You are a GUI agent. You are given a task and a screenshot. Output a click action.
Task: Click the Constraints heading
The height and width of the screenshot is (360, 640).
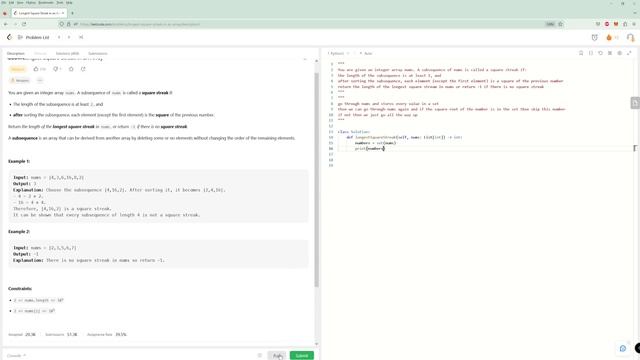point(20,289)
